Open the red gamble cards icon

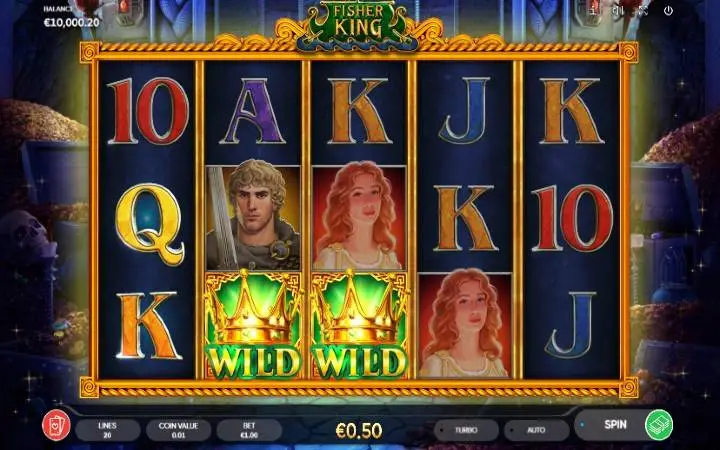(x=56, y=425)
